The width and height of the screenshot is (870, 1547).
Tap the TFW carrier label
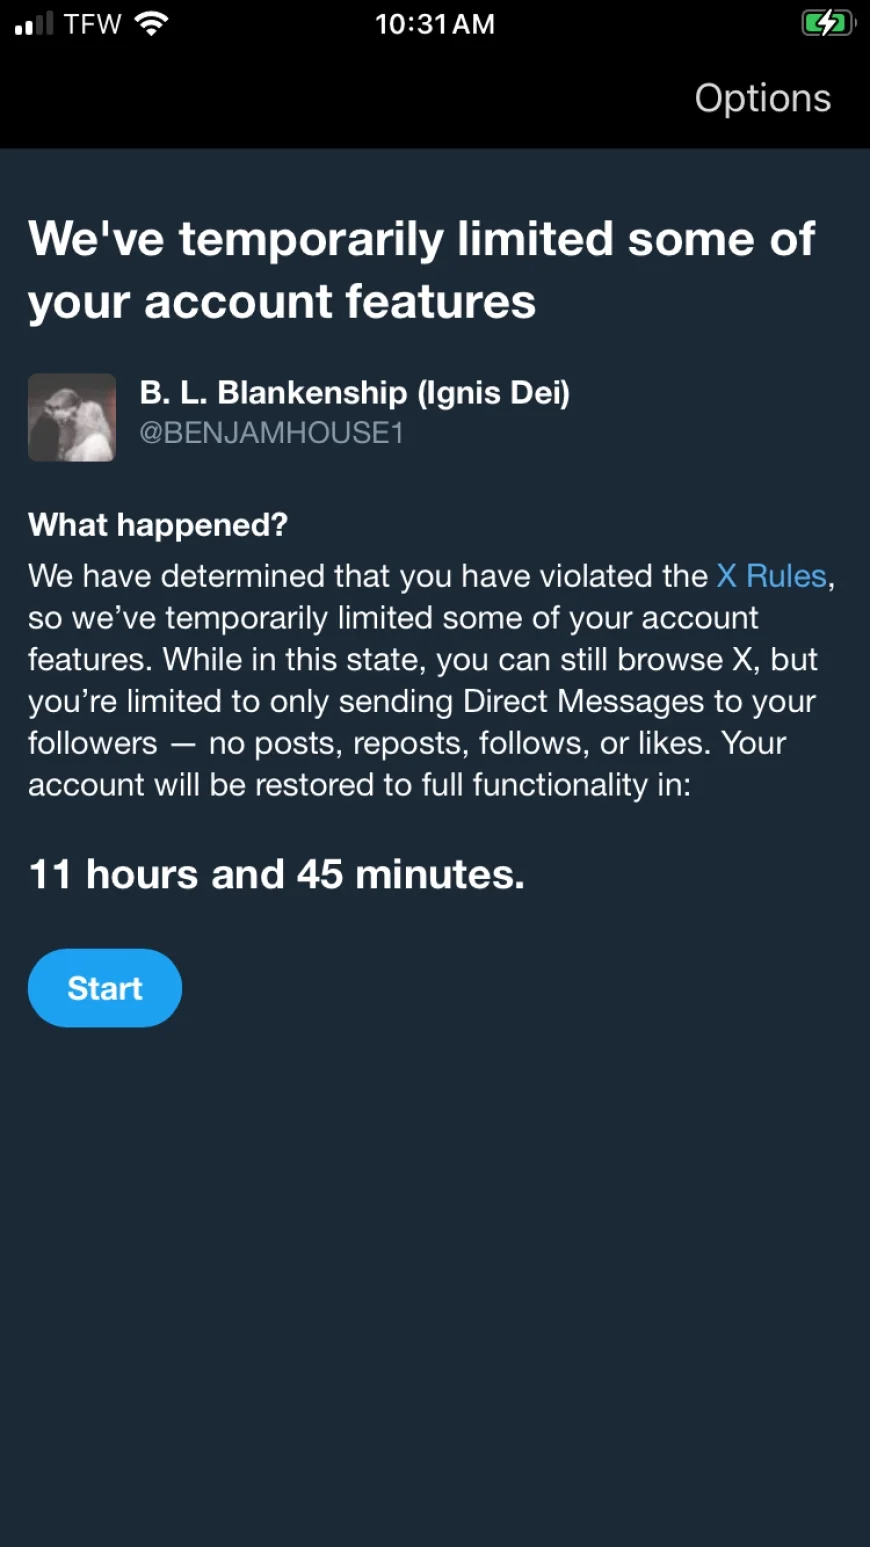[92, 23]
